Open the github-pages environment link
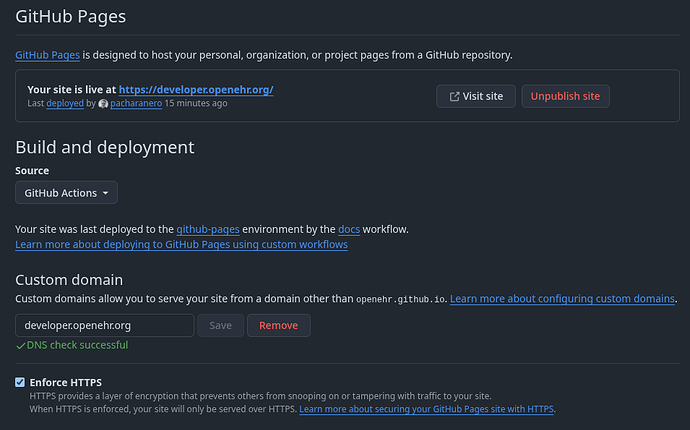690x430 pixels. pos(208,229)
